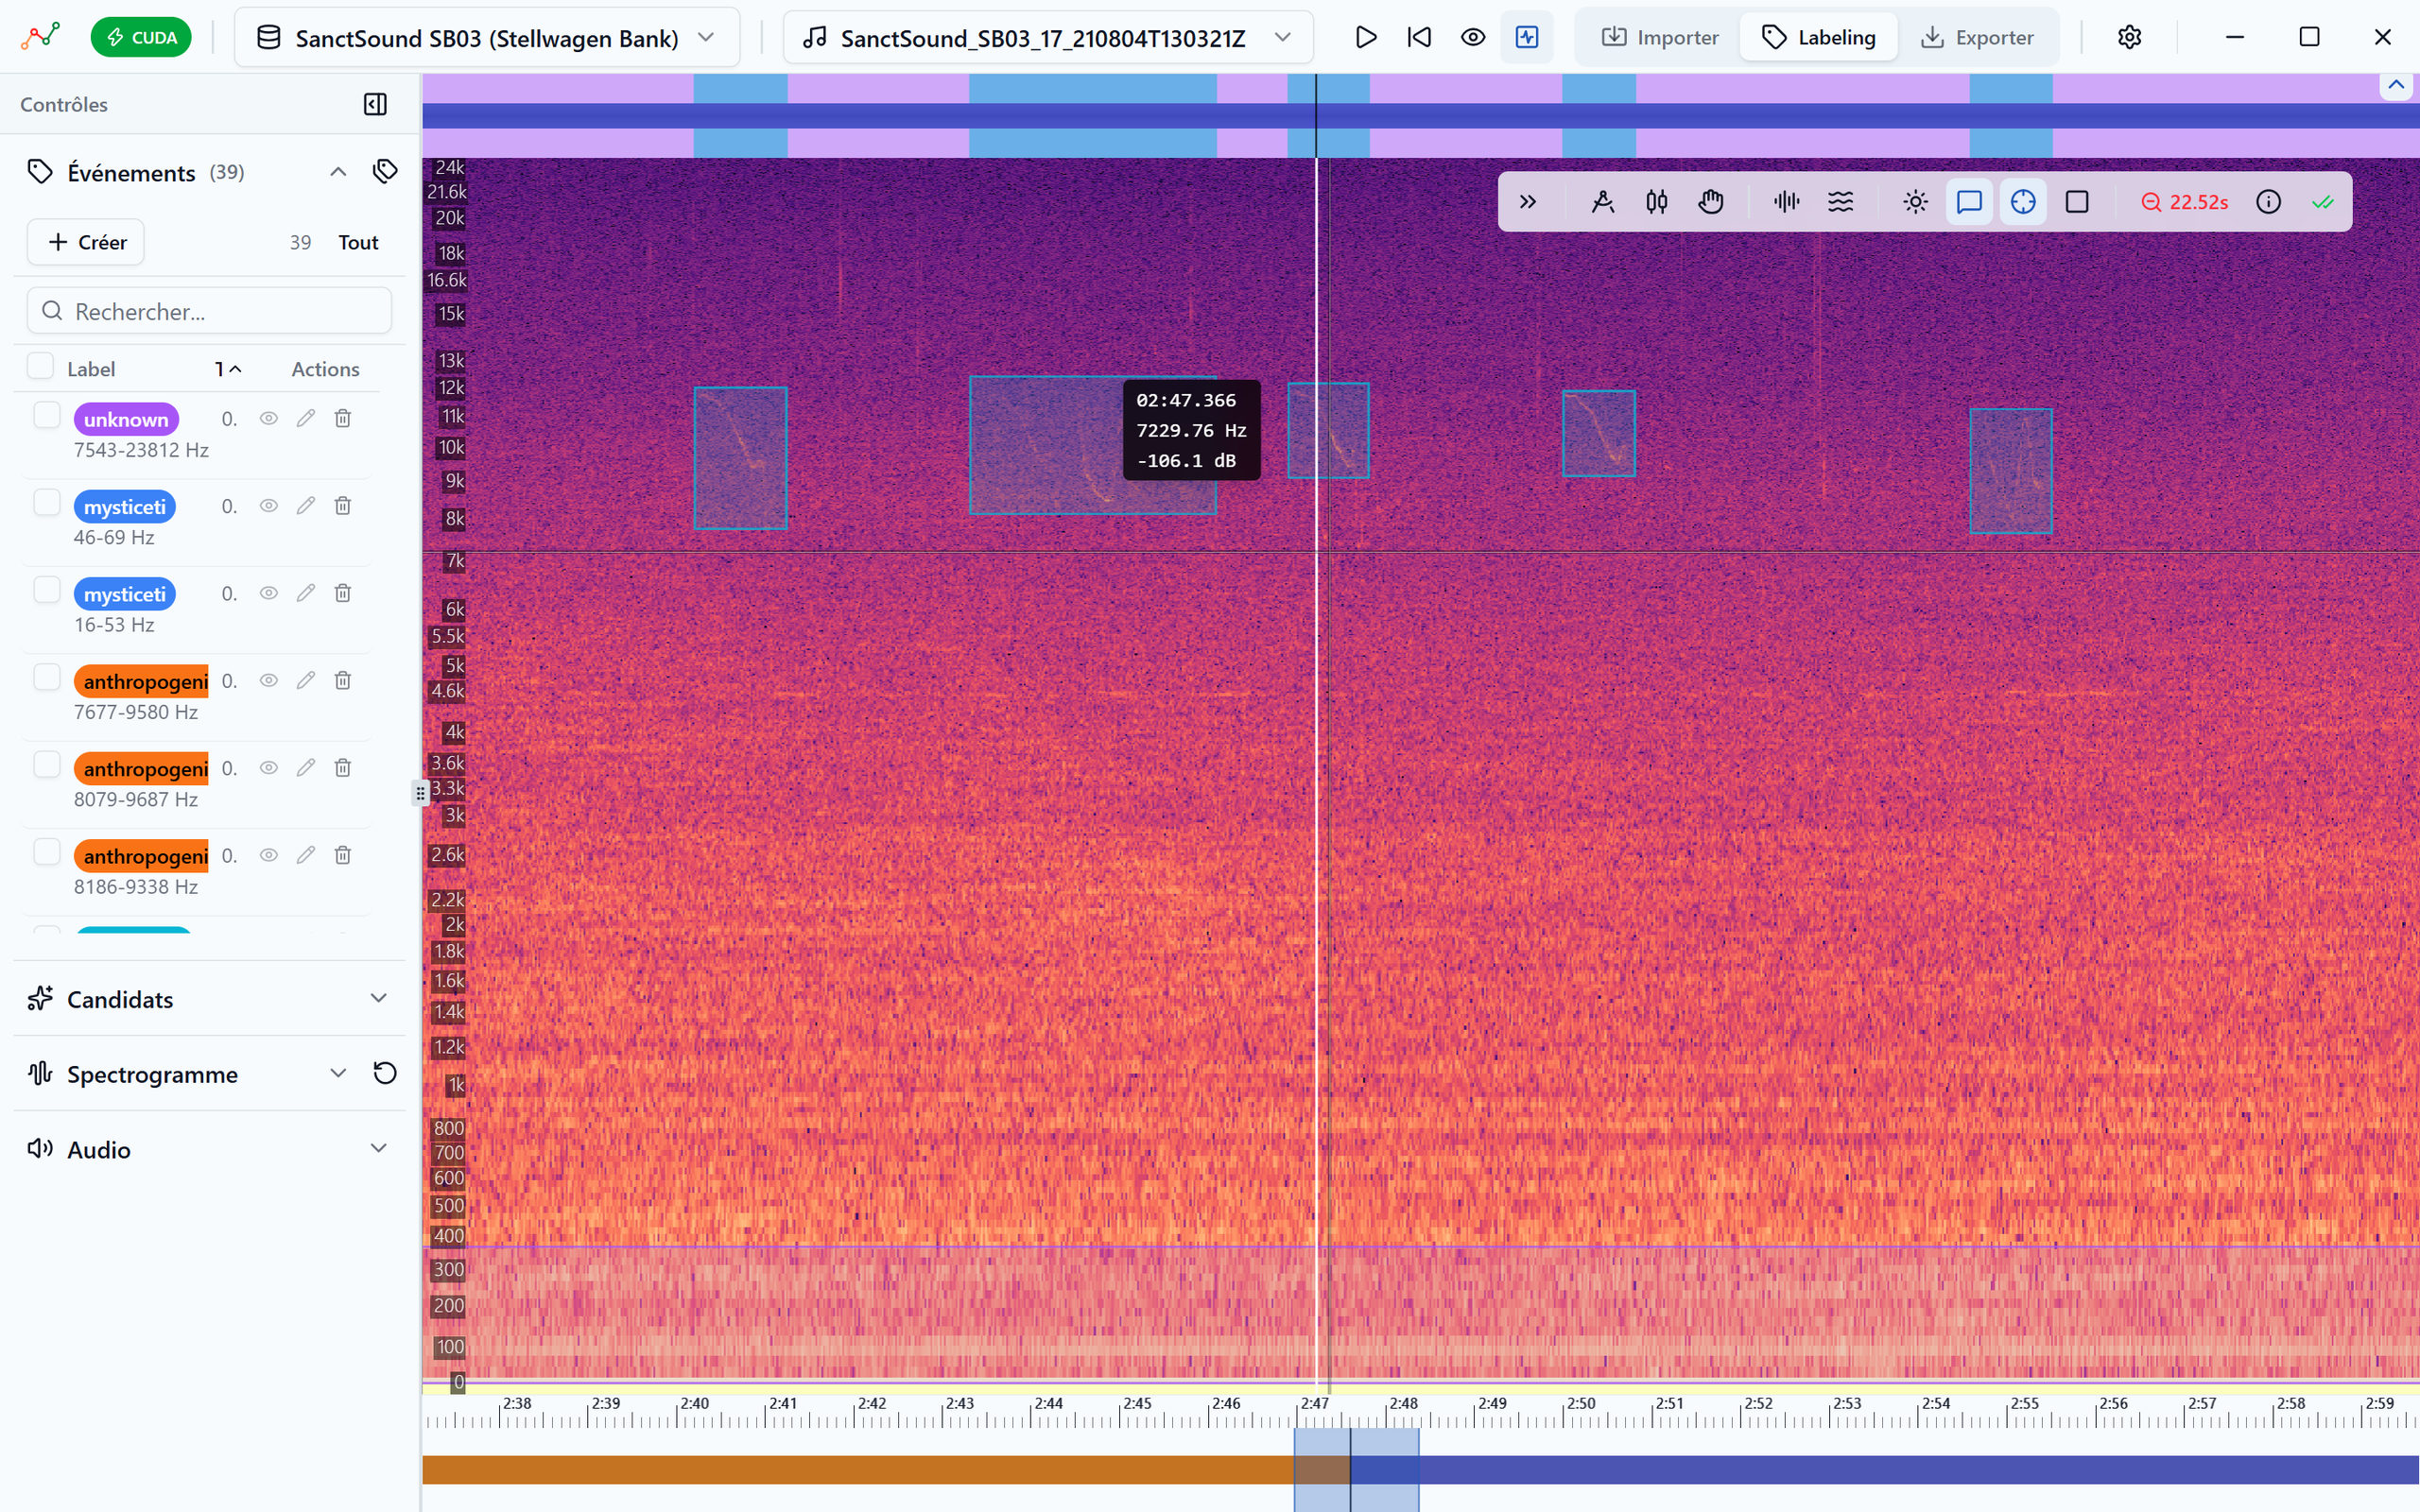Viewport: 2420px width, 1512px height.
Task: Open the SanctSound_SB03_17 audio file dropdown
Action: [x=1048, y=38]
